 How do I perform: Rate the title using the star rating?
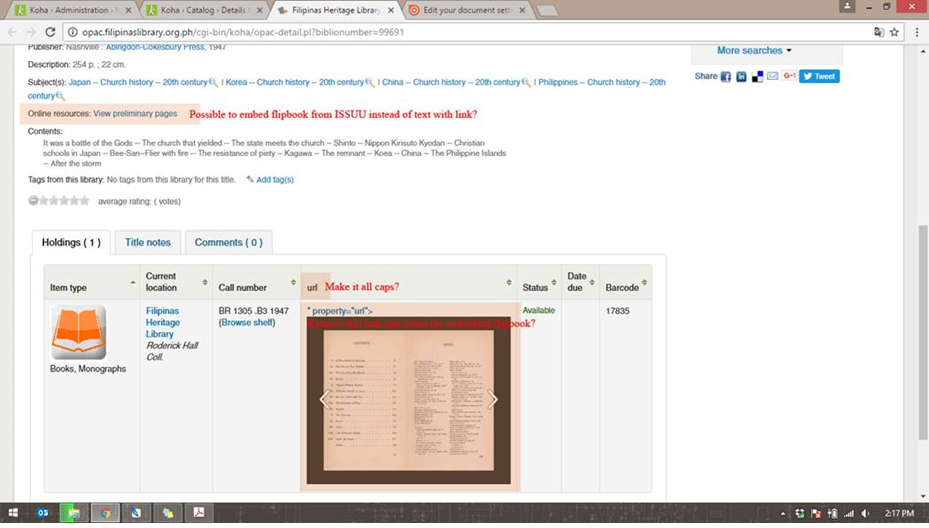[x=52, y=201]
